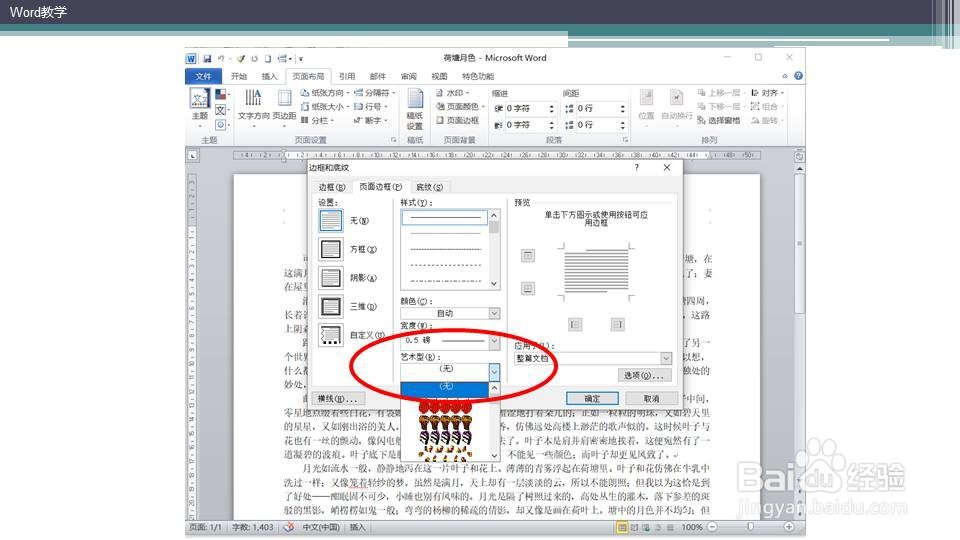
Task: Click the Options (选项) button
Action: click(x=644, y=375)
